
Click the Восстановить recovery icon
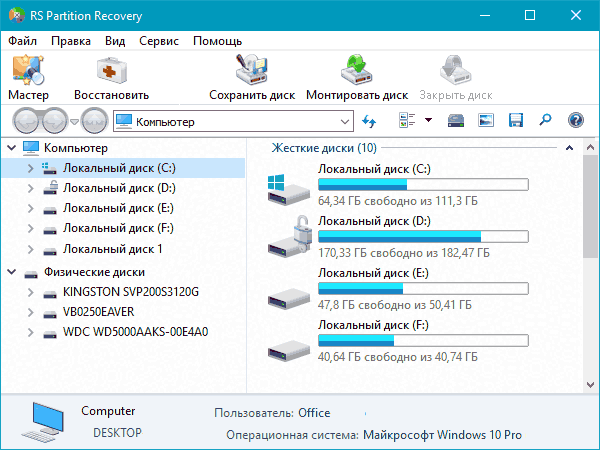click(x=111, y=70)
